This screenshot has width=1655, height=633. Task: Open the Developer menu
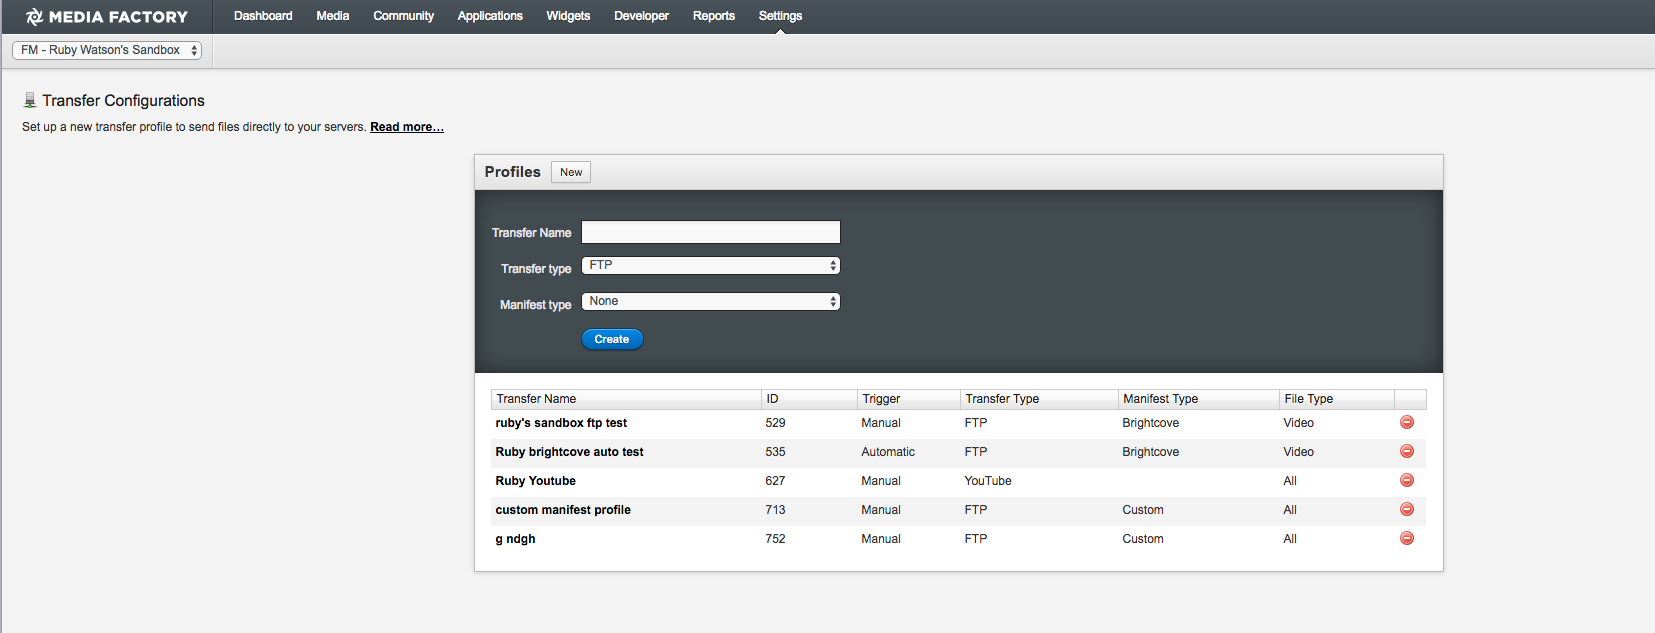click(641, 16)
